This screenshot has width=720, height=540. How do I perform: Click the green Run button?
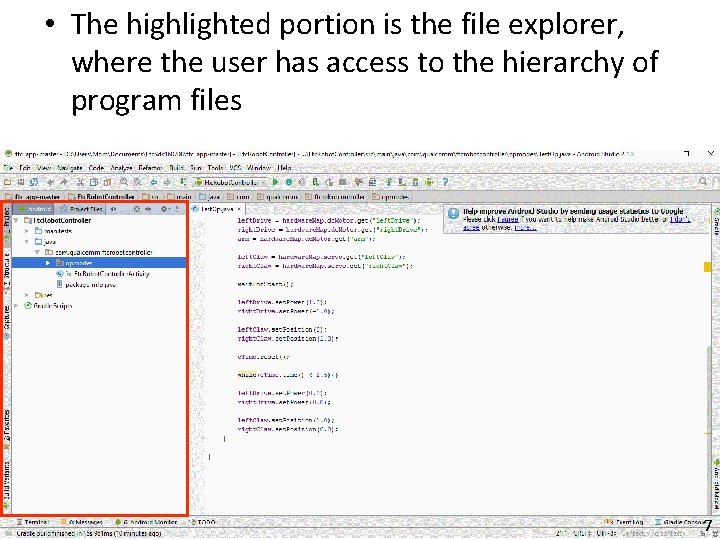[x=276, y=182]
